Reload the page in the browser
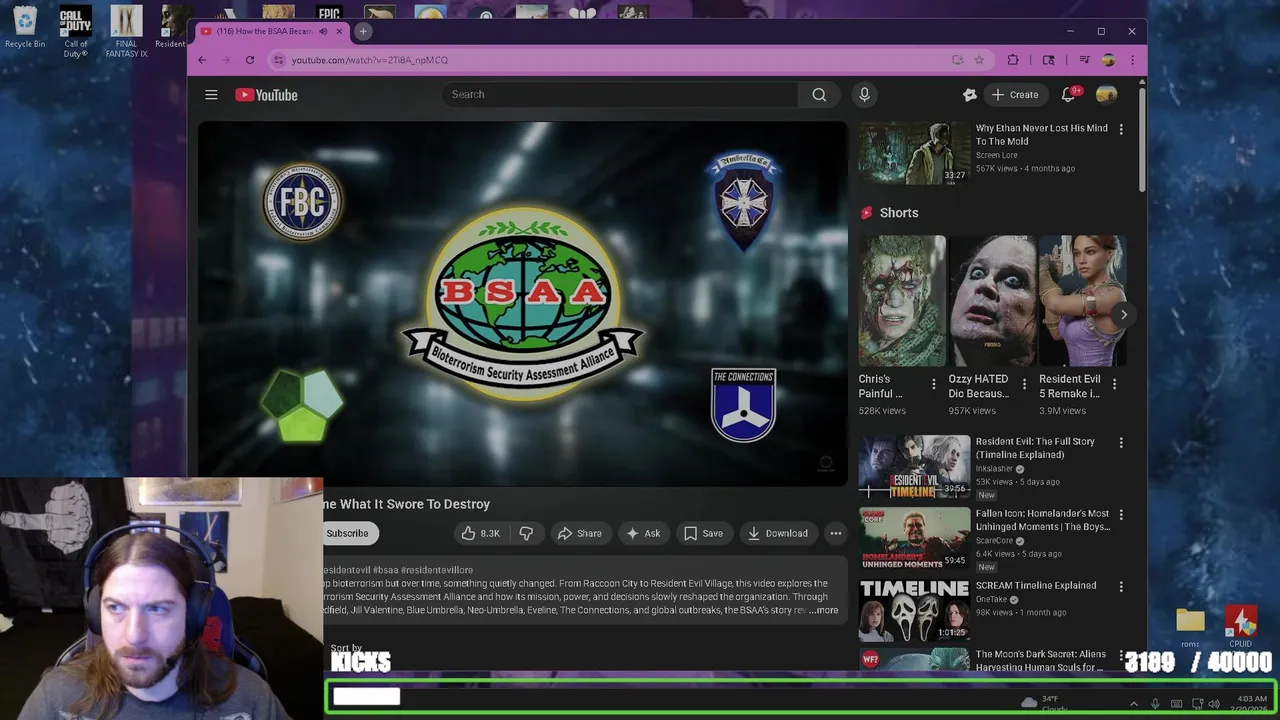The image size is (1280, 720). [250, 60]
